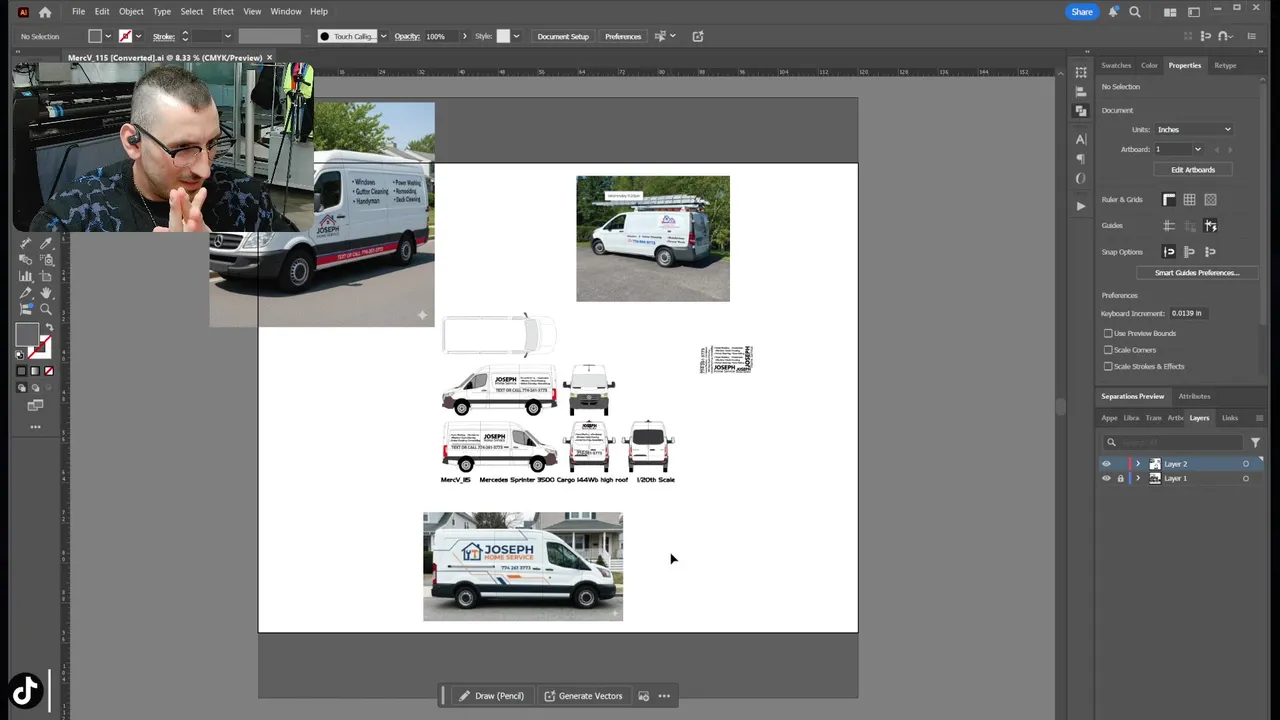Open graphic Style dropdown
The width and height of the screenshot is (1280, 720).
tap(516, 36)
